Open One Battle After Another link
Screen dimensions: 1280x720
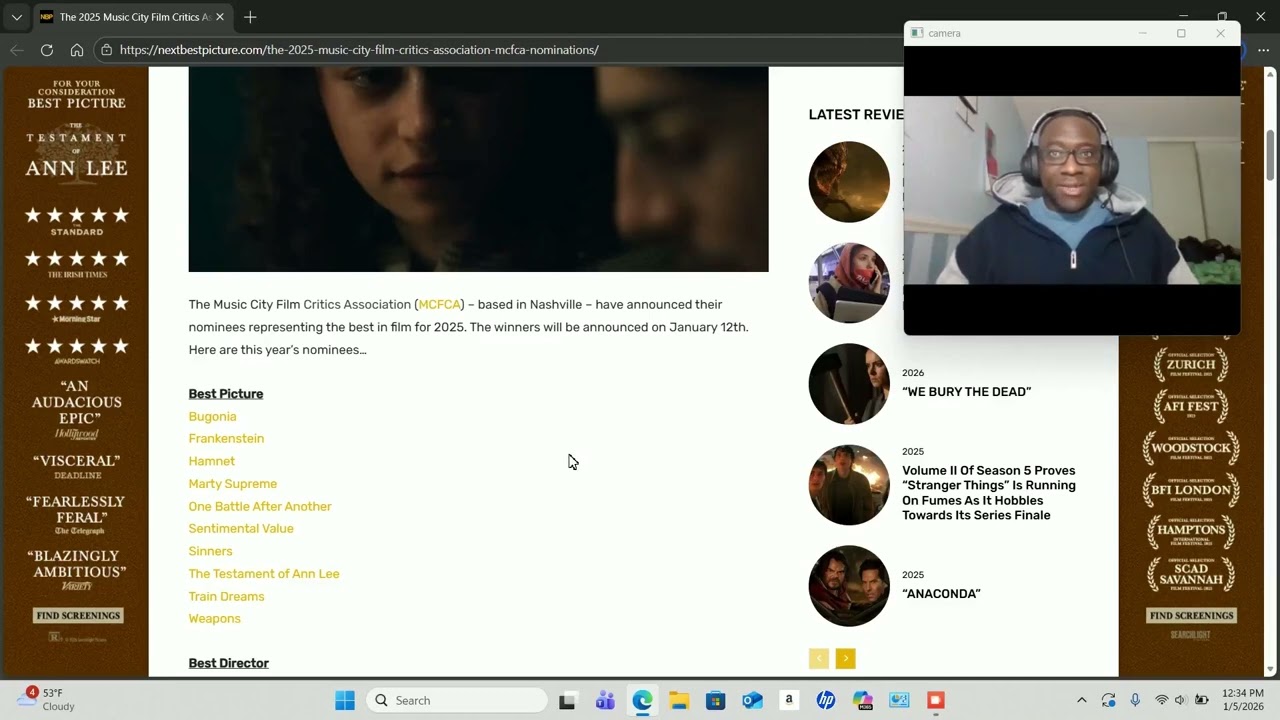(x=260, y=506)
